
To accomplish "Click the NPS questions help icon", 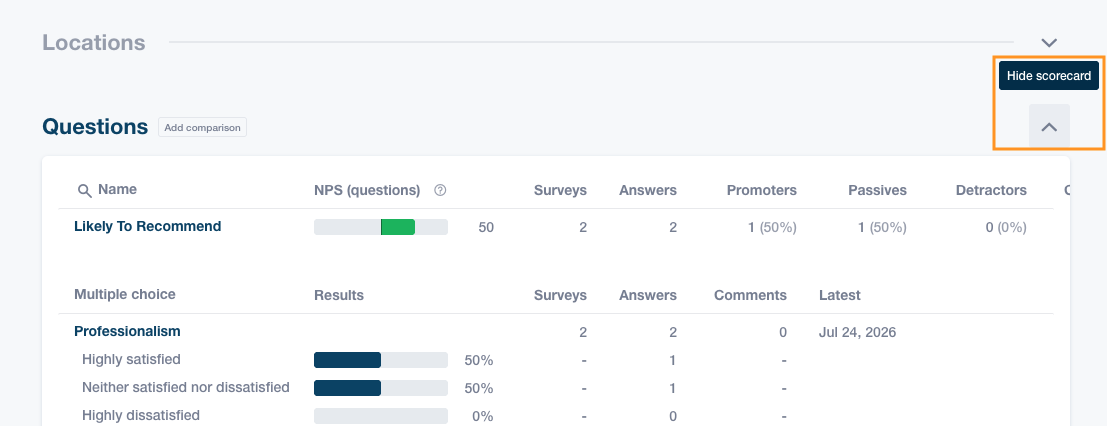I will [441, 190].
